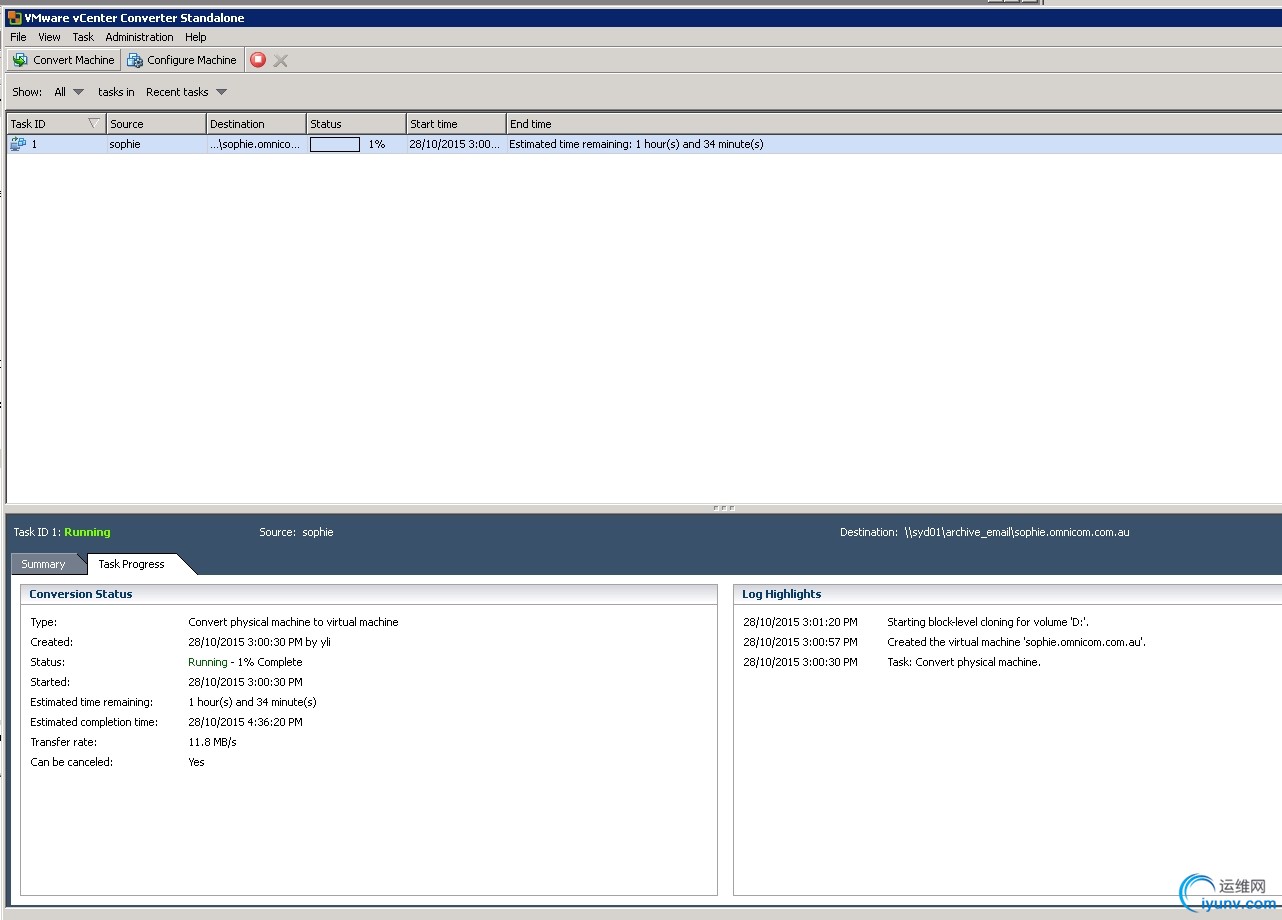Click the red stop task icon
The height and width of the screenshot is (920, 1282).
pos(258,60)
